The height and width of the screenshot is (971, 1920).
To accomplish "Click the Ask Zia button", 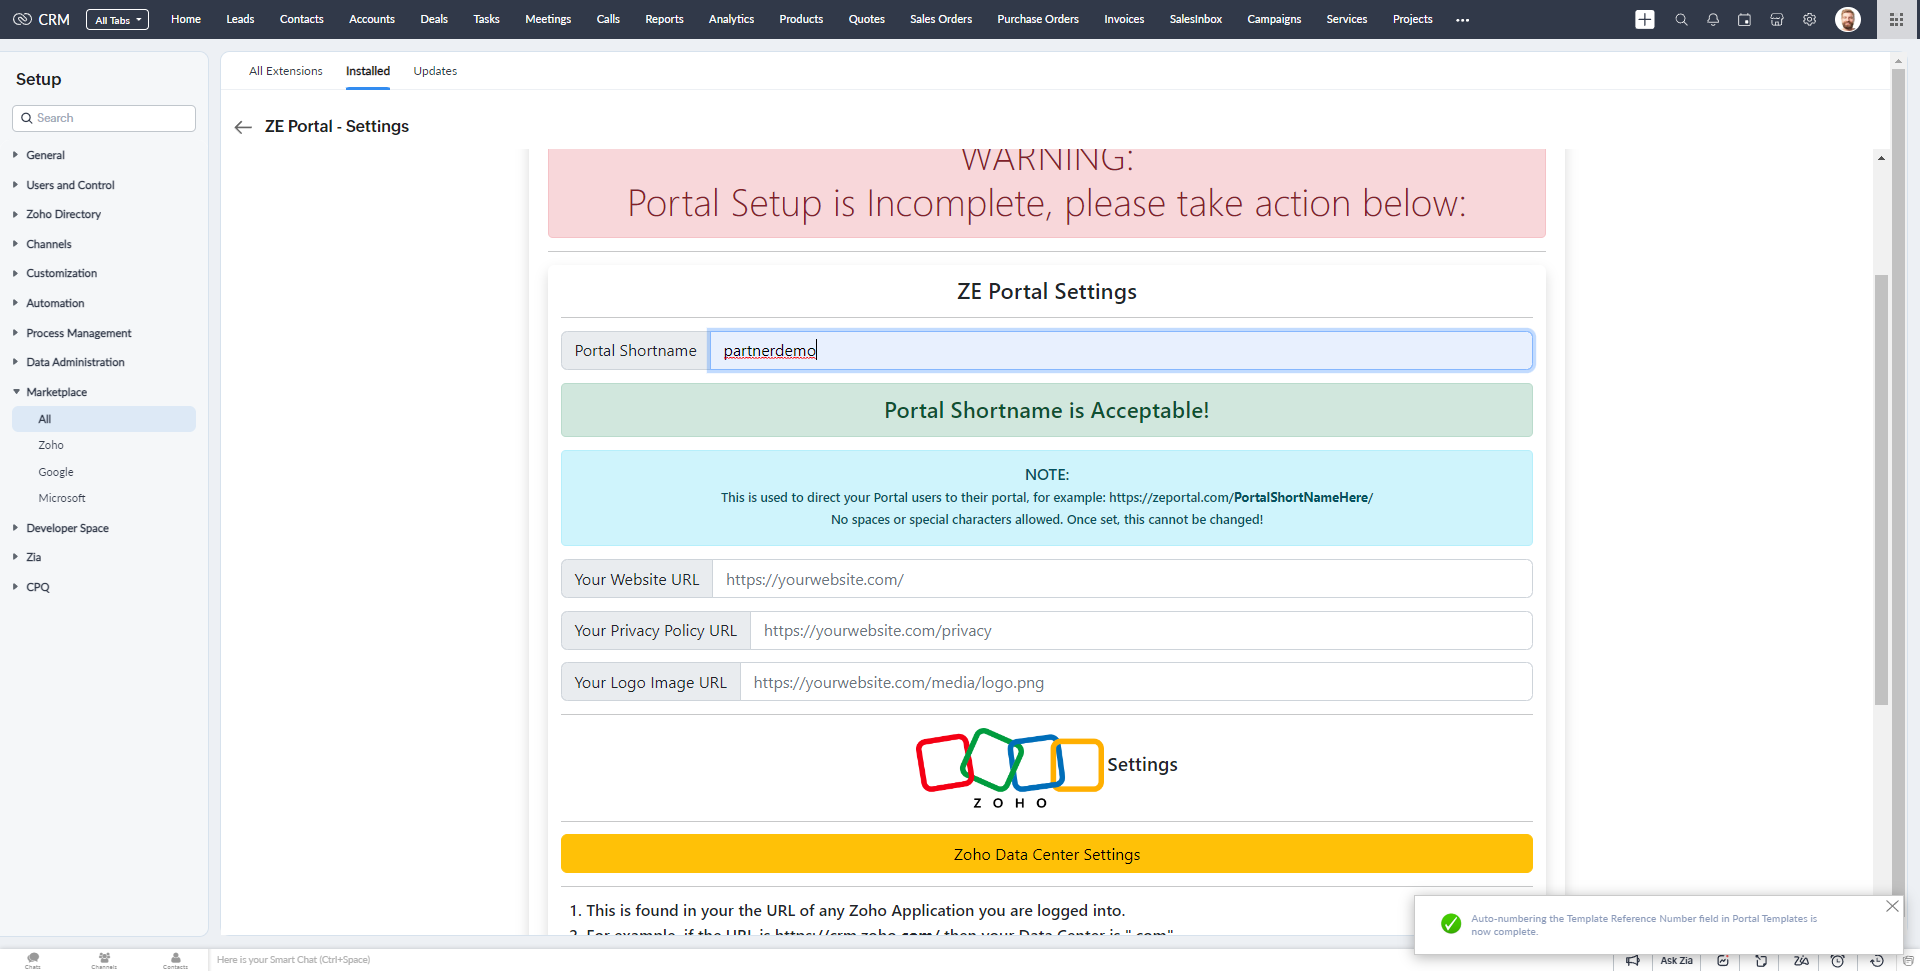I will (1677, 961).
